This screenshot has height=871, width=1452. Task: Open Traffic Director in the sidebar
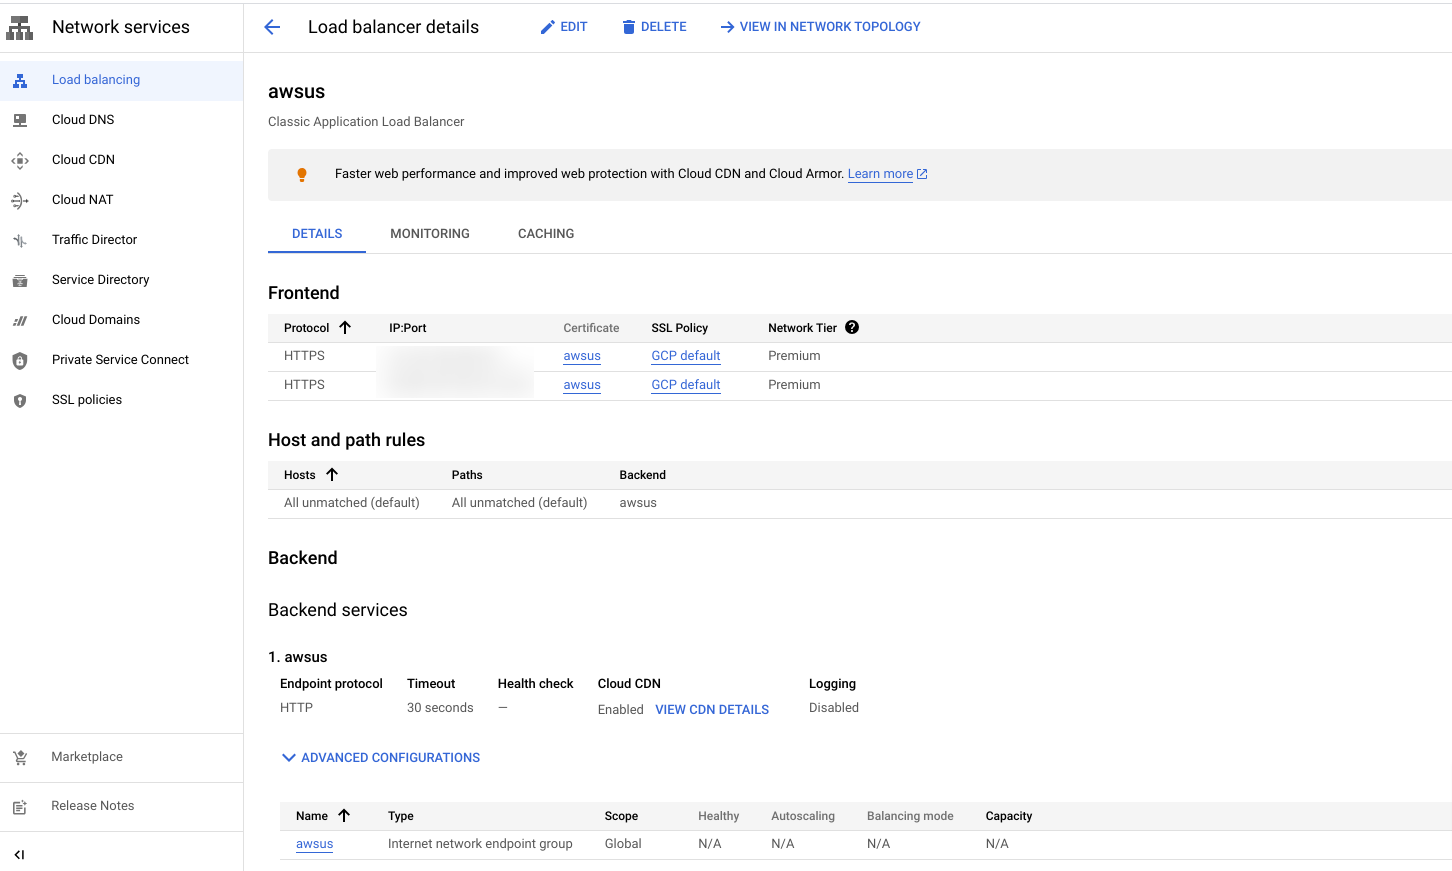tap(121, 240)
